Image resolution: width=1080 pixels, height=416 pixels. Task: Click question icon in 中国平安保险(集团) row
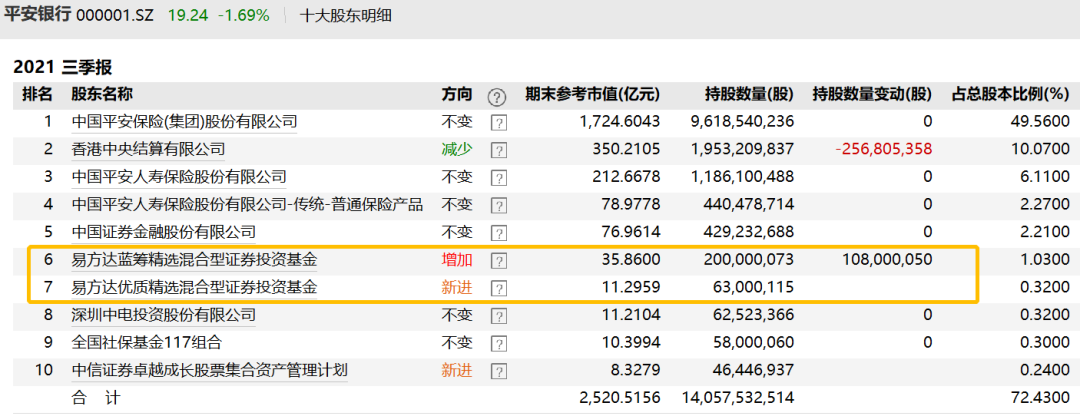(x=499, y=123)
